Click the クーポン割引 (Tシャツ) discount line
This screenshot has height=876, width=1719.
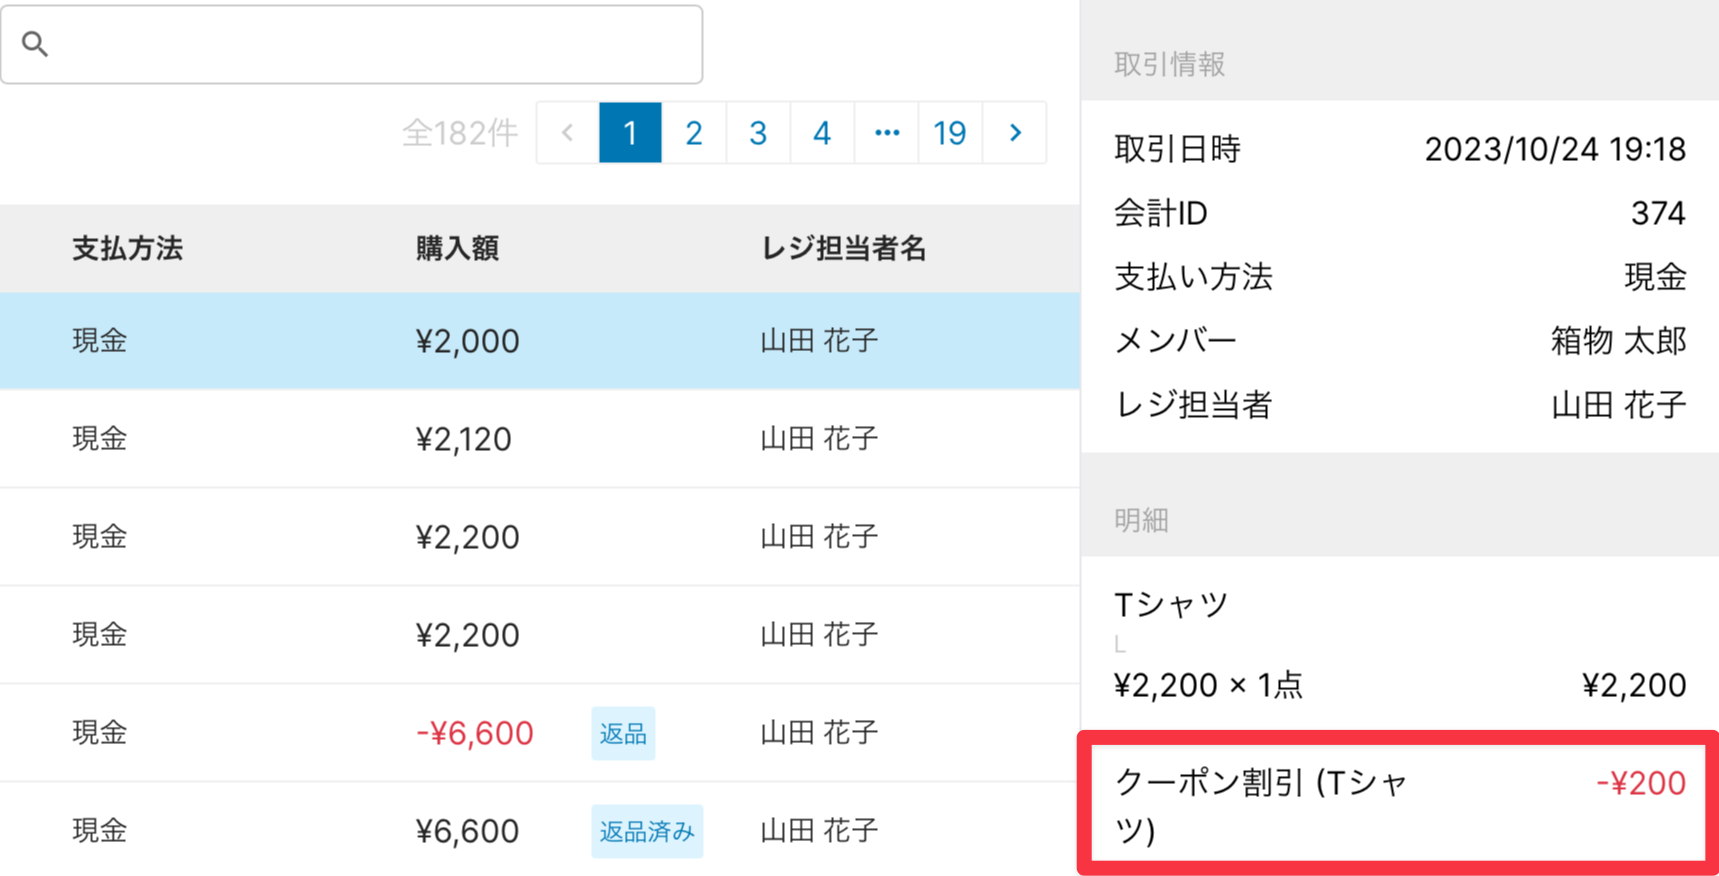(1398, 804)
